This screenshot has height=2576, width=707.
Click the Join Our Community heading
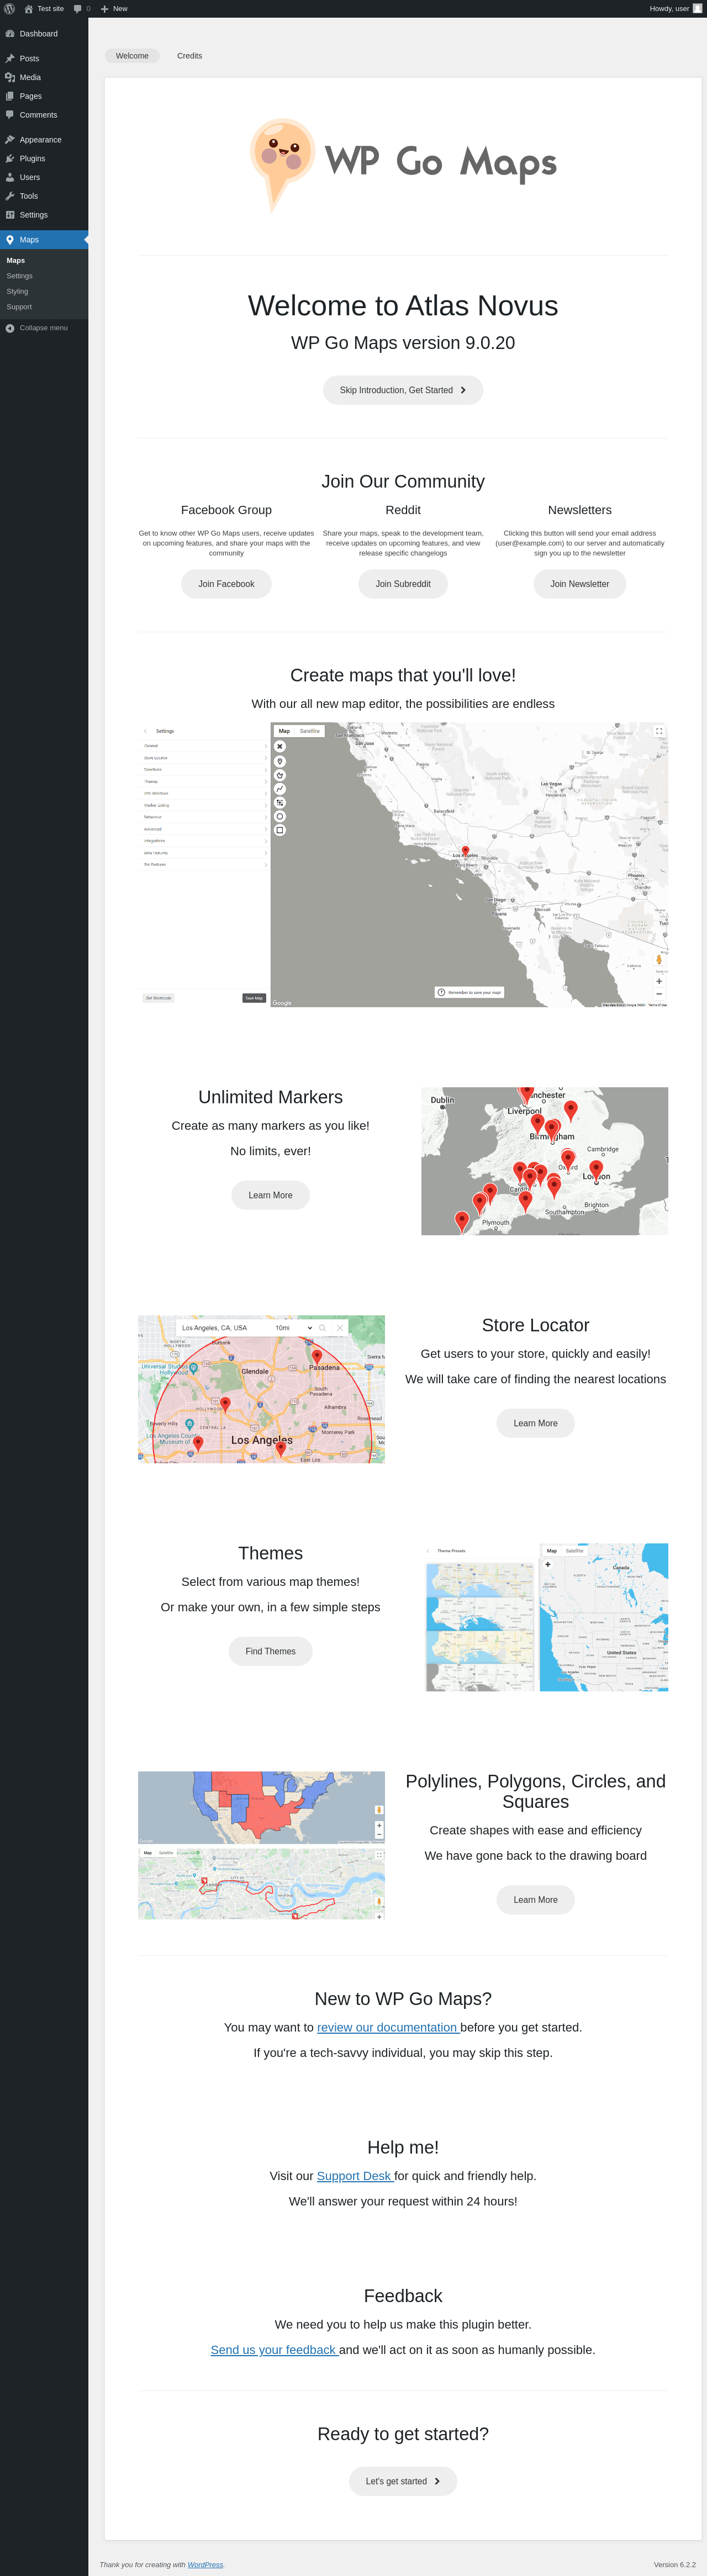(x=403, y=482)
